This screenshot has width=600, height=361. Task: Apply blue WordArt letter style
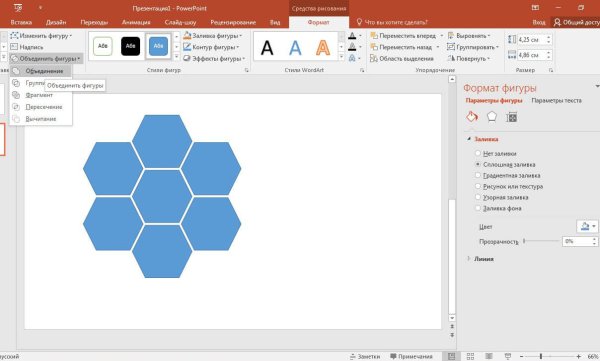pyautogui.click(x=295, y=48)
